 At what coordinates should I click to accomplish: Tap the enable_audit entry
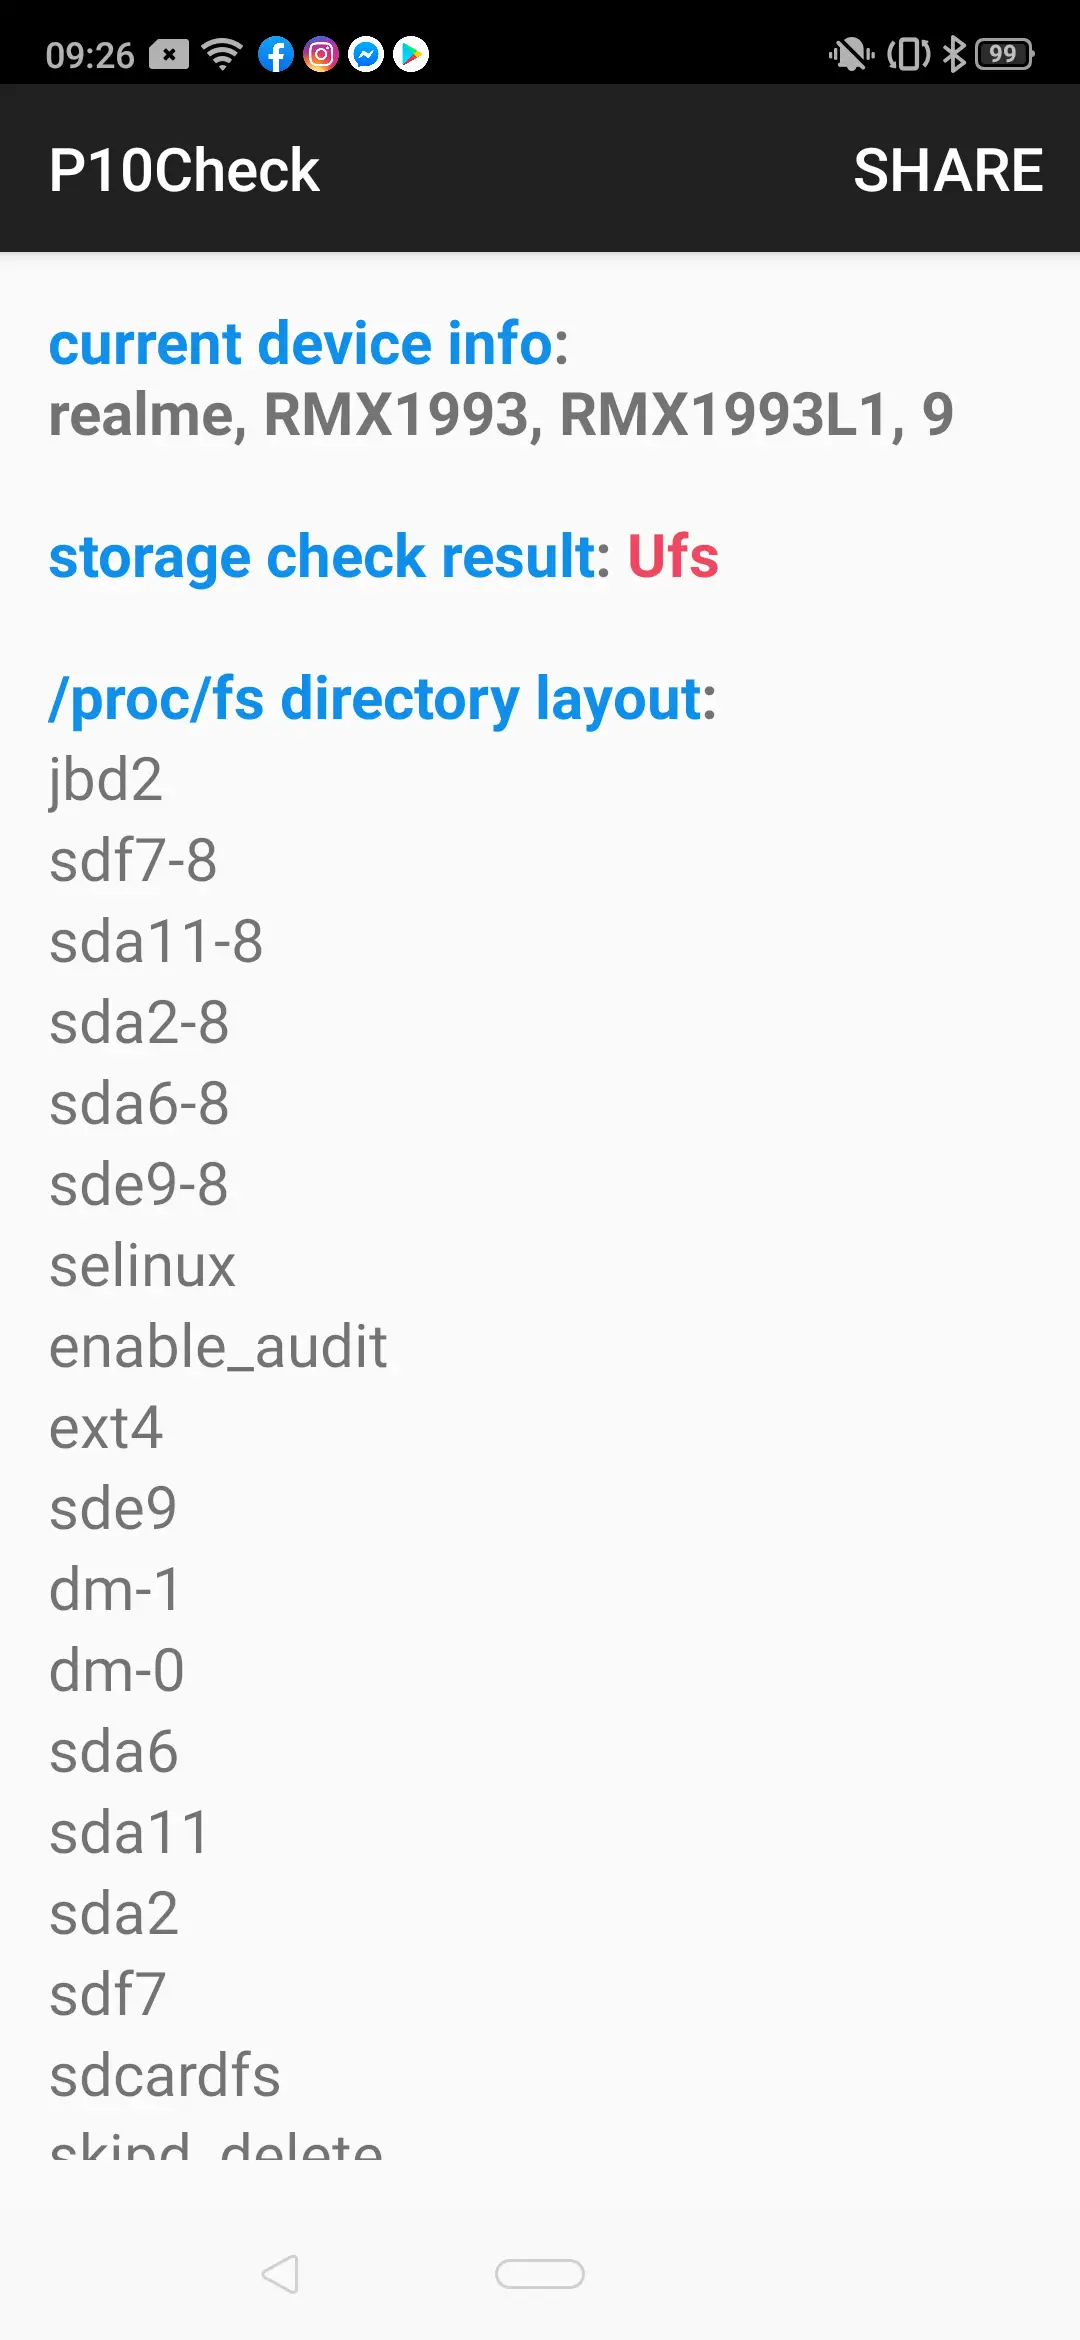218,1347
